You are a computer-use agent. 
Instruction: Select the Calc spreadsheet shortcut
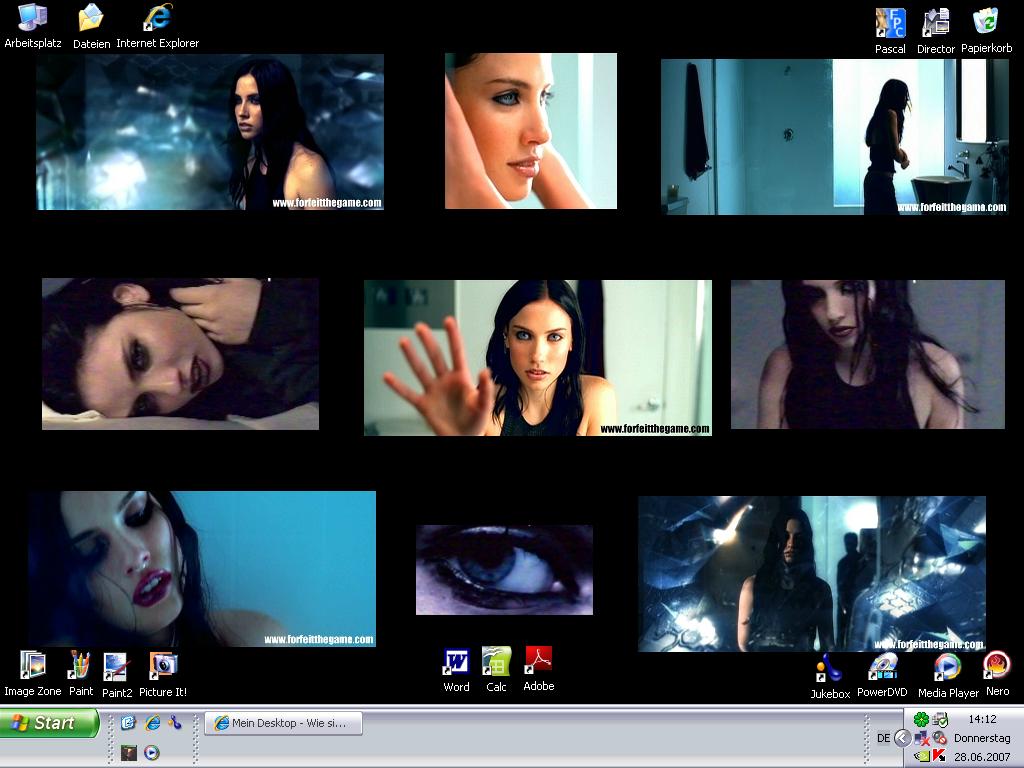[496, 662]
